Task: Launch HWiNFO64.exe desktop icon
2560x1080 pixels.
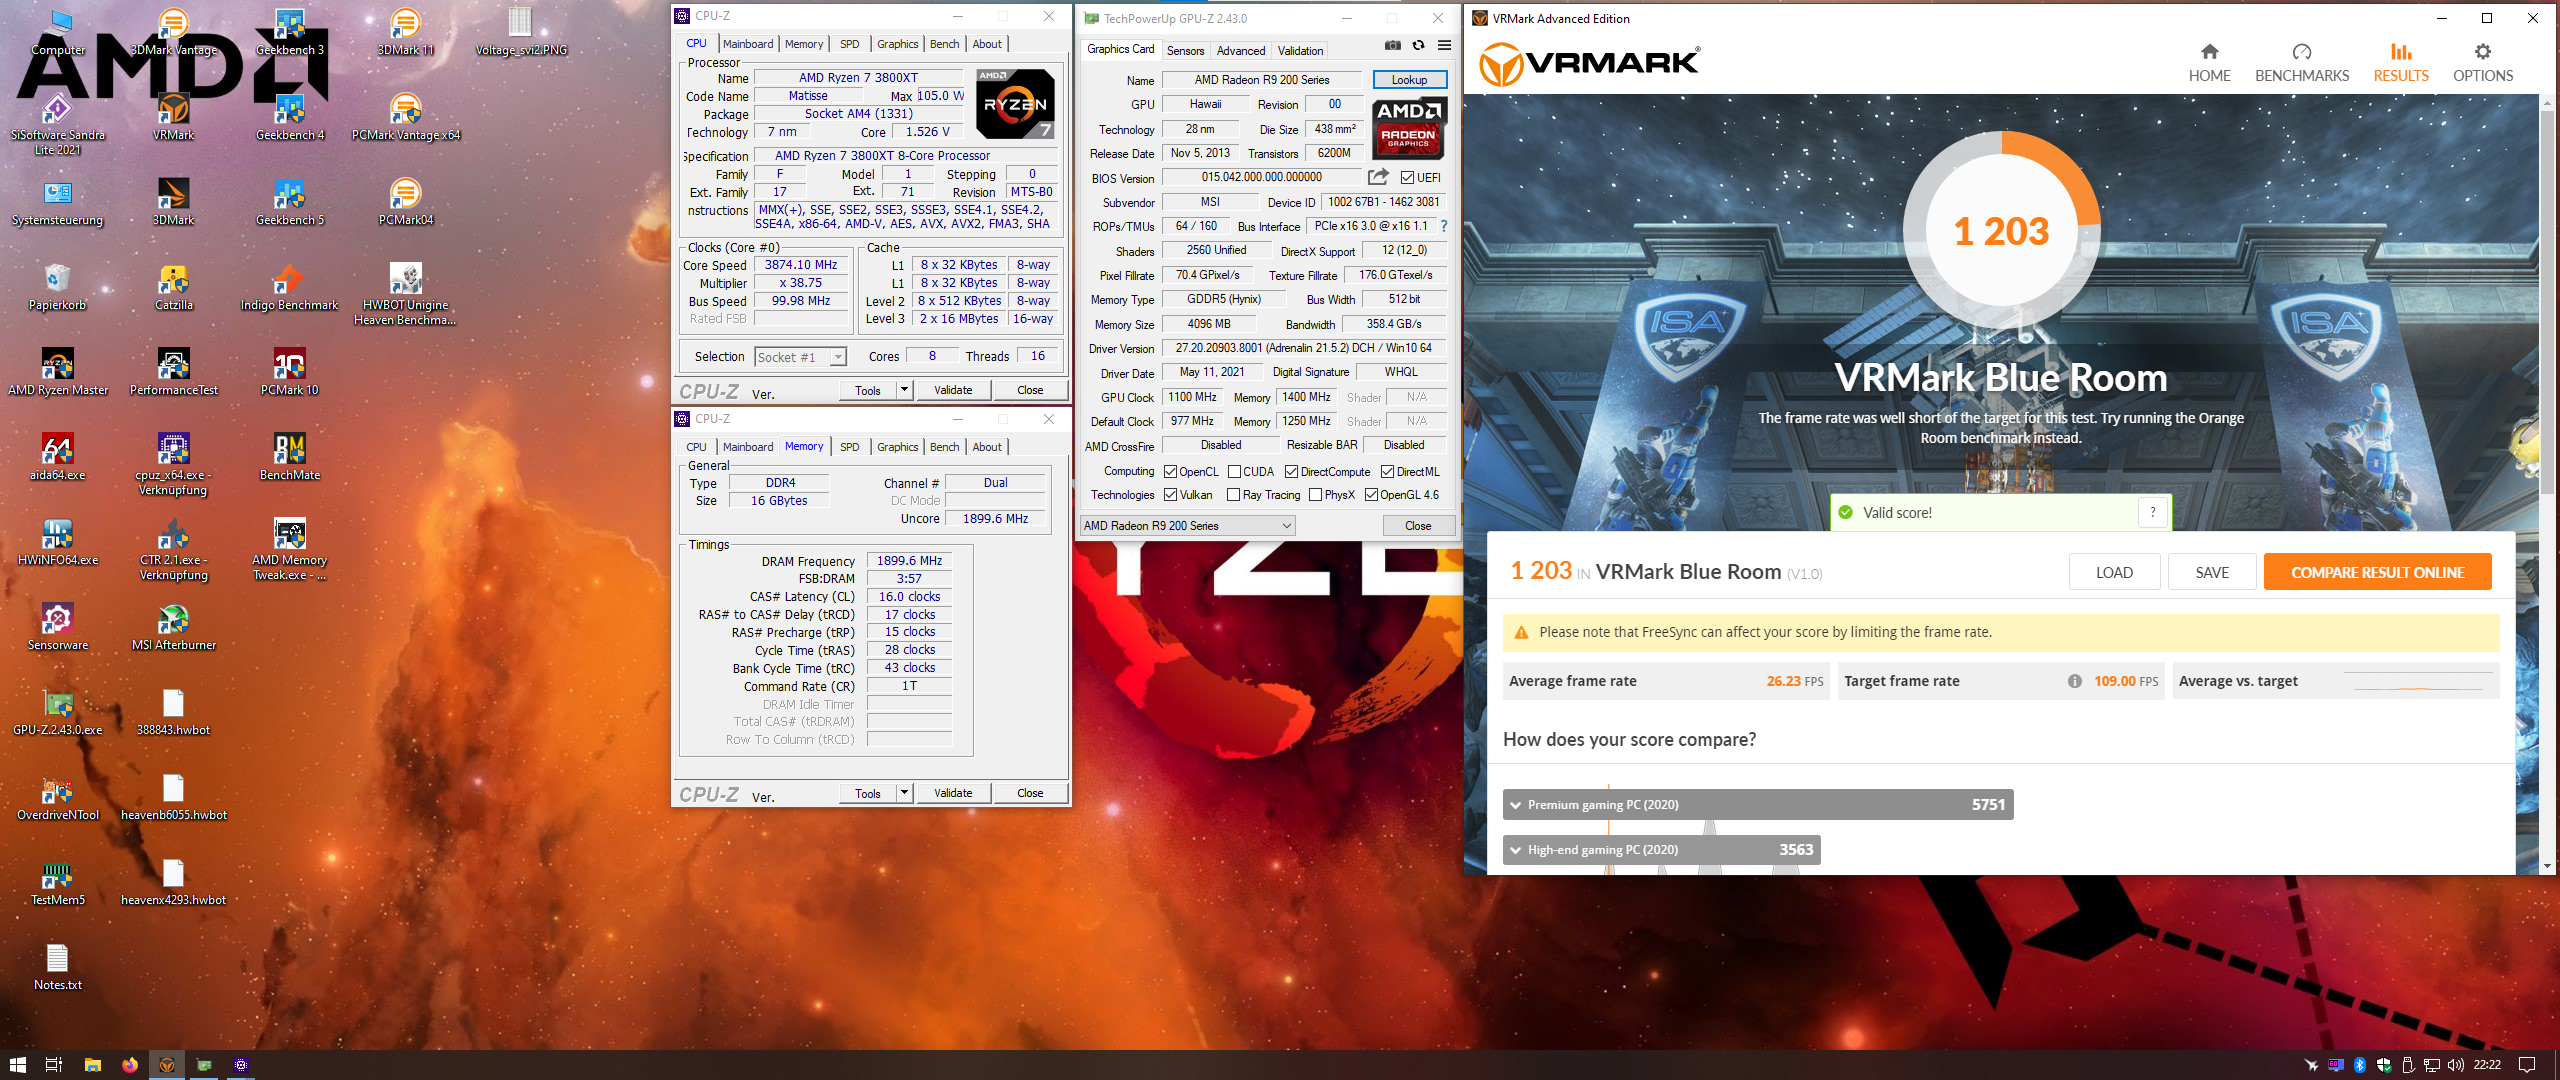Action: [58, 542]
